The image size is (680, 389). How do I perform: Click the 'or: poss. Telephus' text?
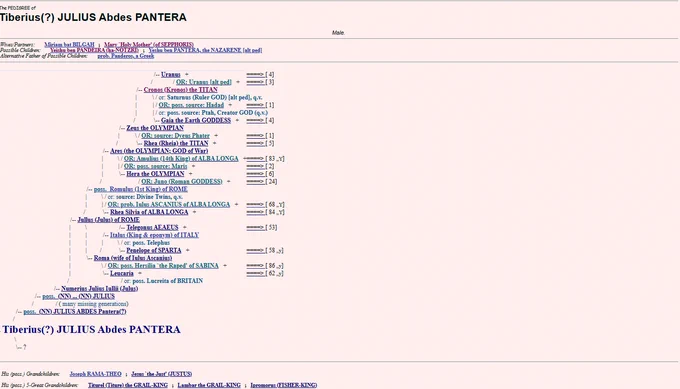(x=147, y=243)
